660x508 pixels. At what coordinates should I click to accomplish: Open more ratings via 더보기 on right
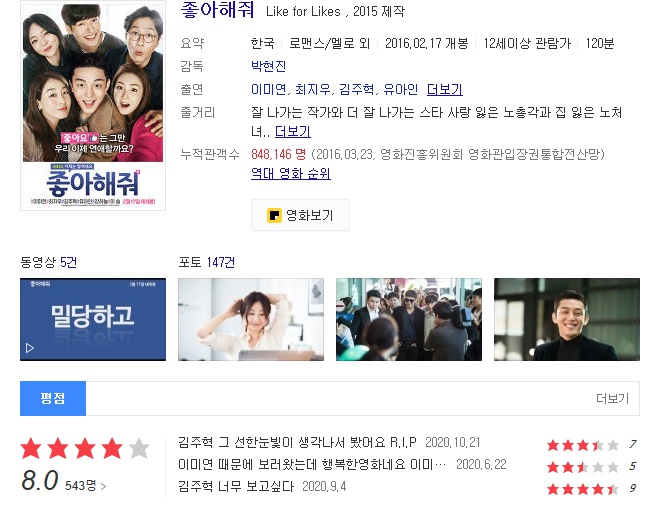(x=612, y=399)
